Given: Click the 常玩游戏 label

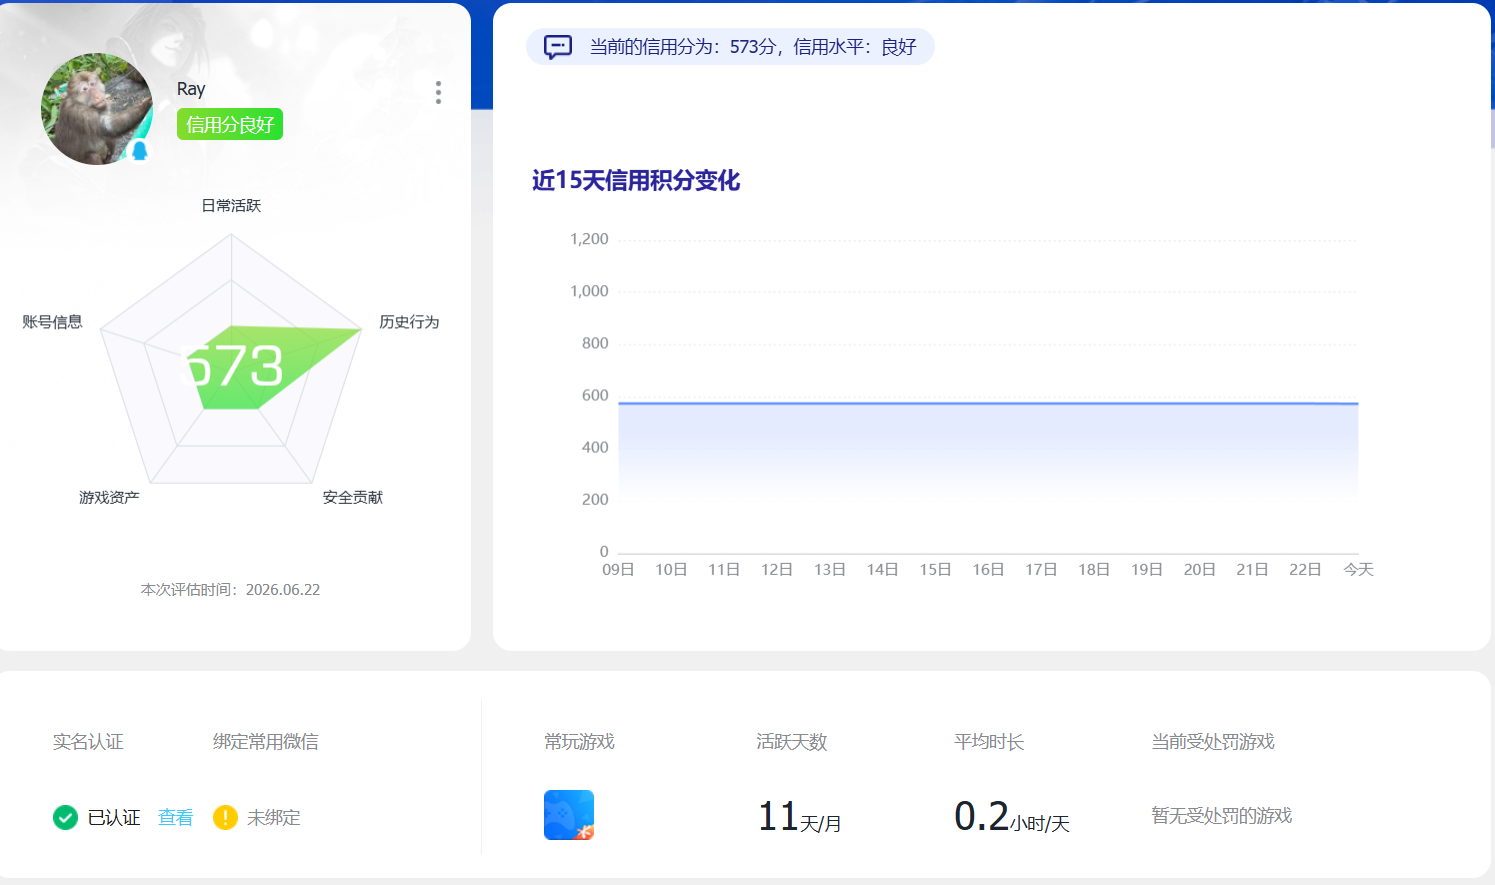Looking at the screenshot, I should pos(580,742).
